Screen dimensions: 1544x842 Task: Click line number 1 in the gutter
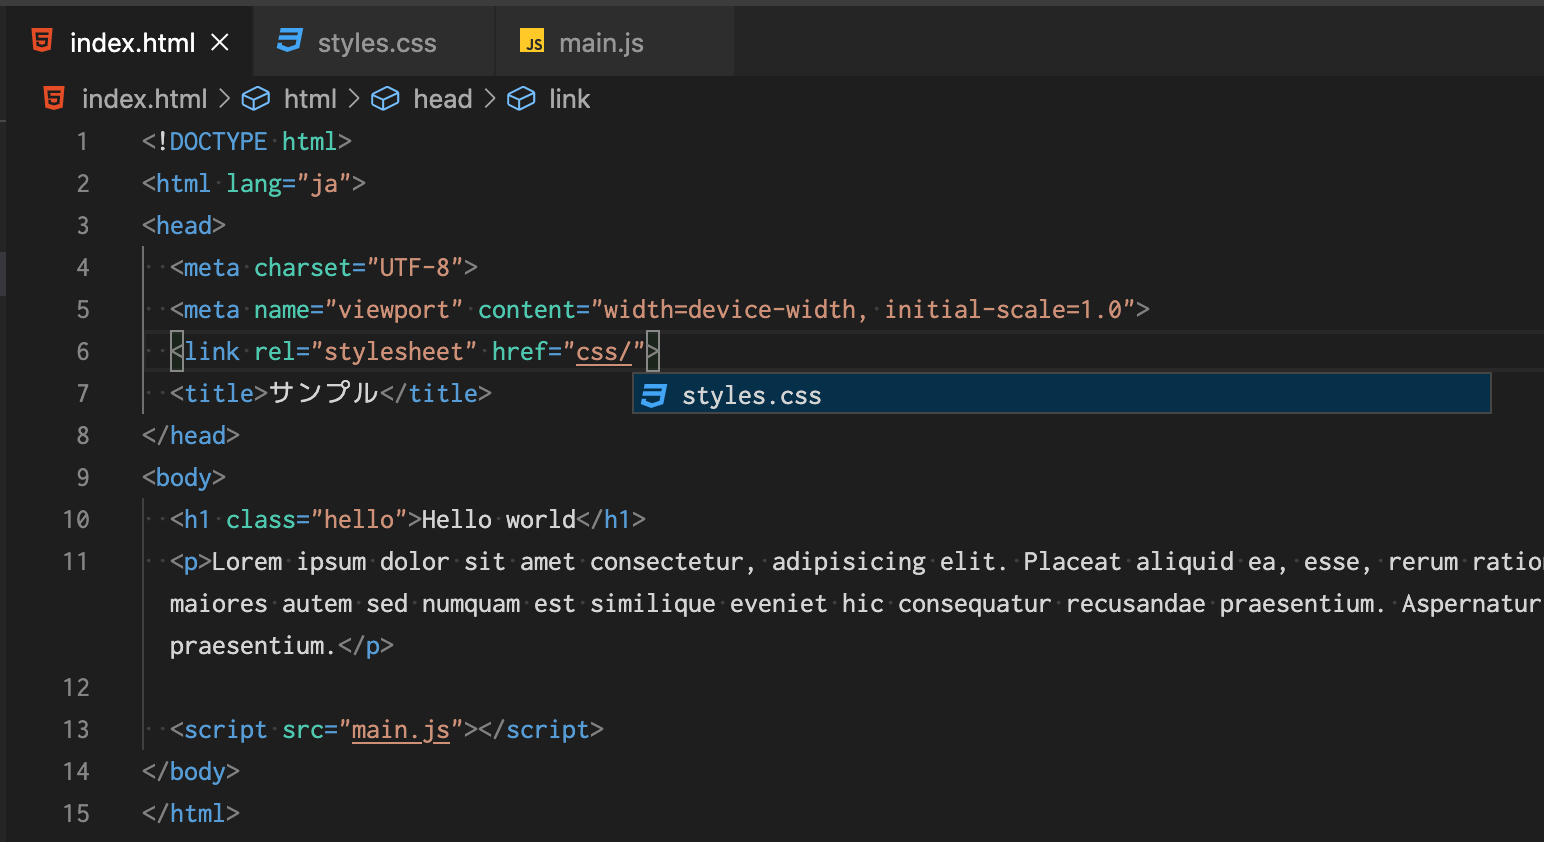(83, 142)
